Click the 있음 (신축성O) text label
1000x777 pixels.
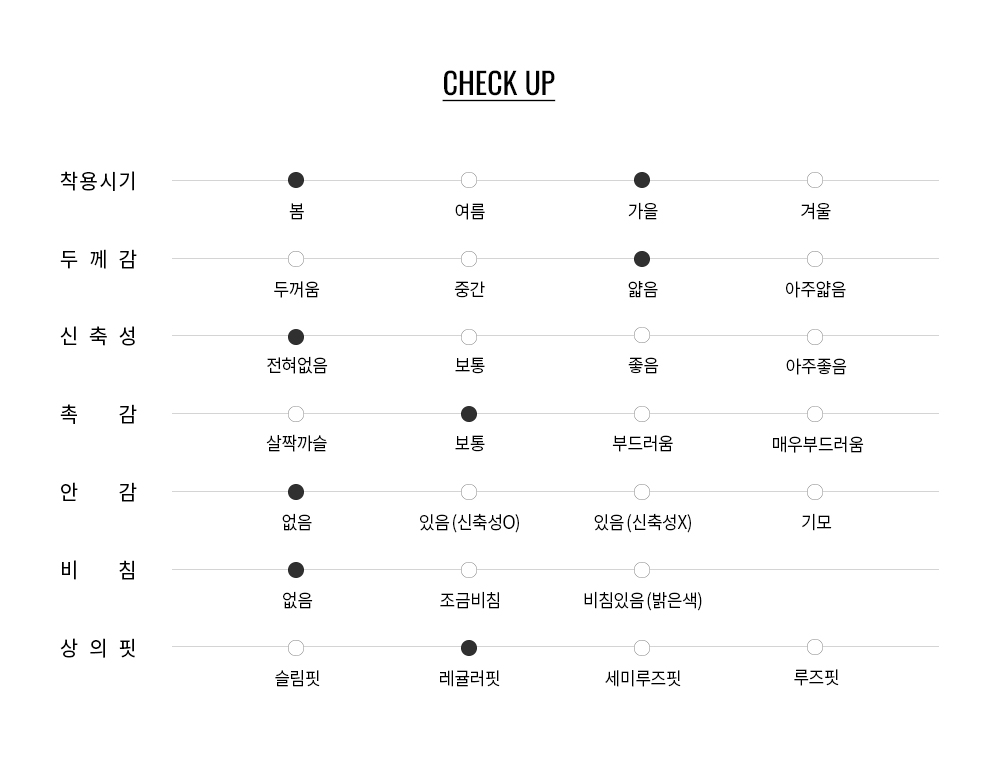click(x=469, y=522)
